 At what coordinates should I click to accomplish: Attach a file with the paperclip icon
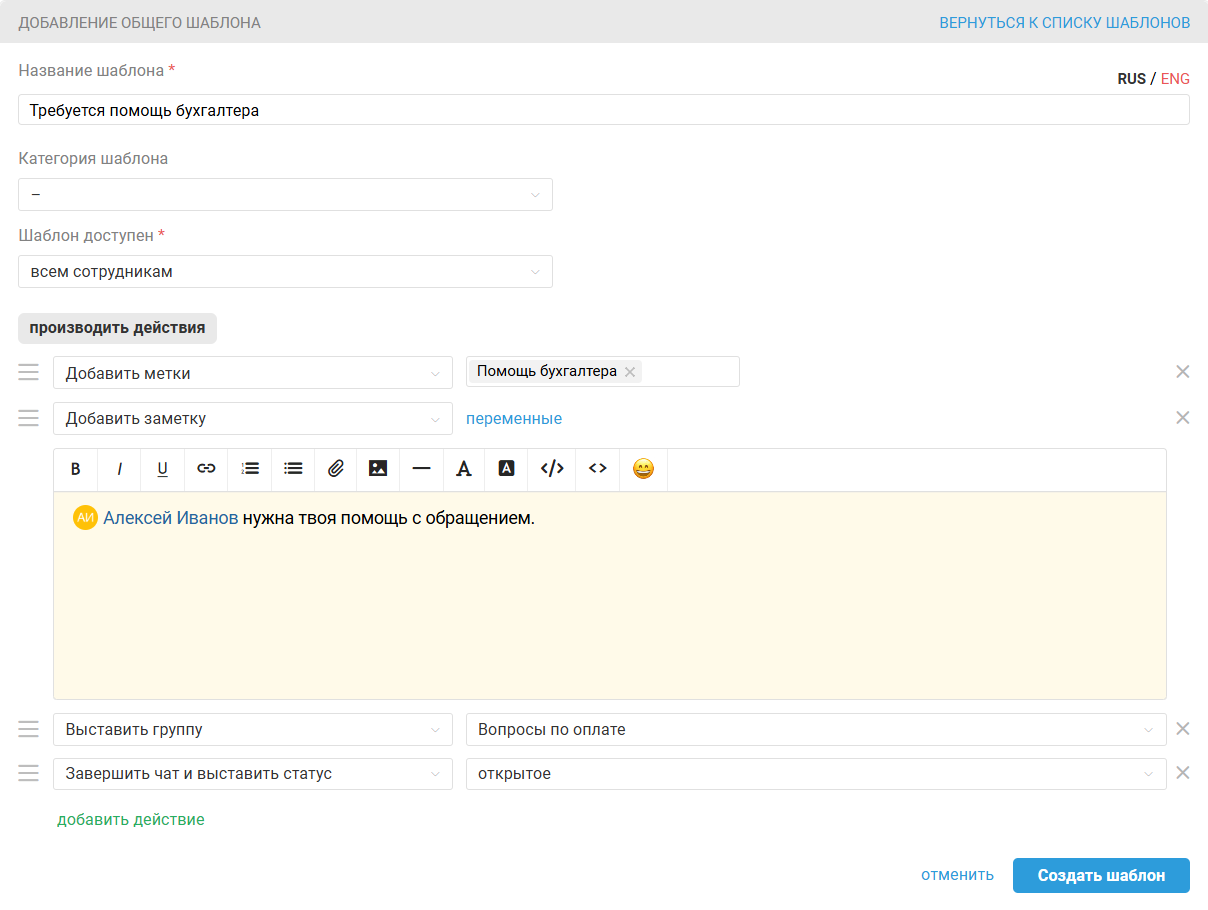point(336,469)
